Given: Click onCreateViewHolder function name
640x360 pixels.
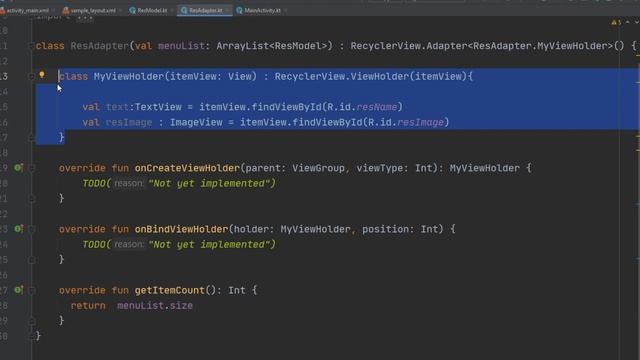Looking at the screenshot, I should tap(187, 168).
